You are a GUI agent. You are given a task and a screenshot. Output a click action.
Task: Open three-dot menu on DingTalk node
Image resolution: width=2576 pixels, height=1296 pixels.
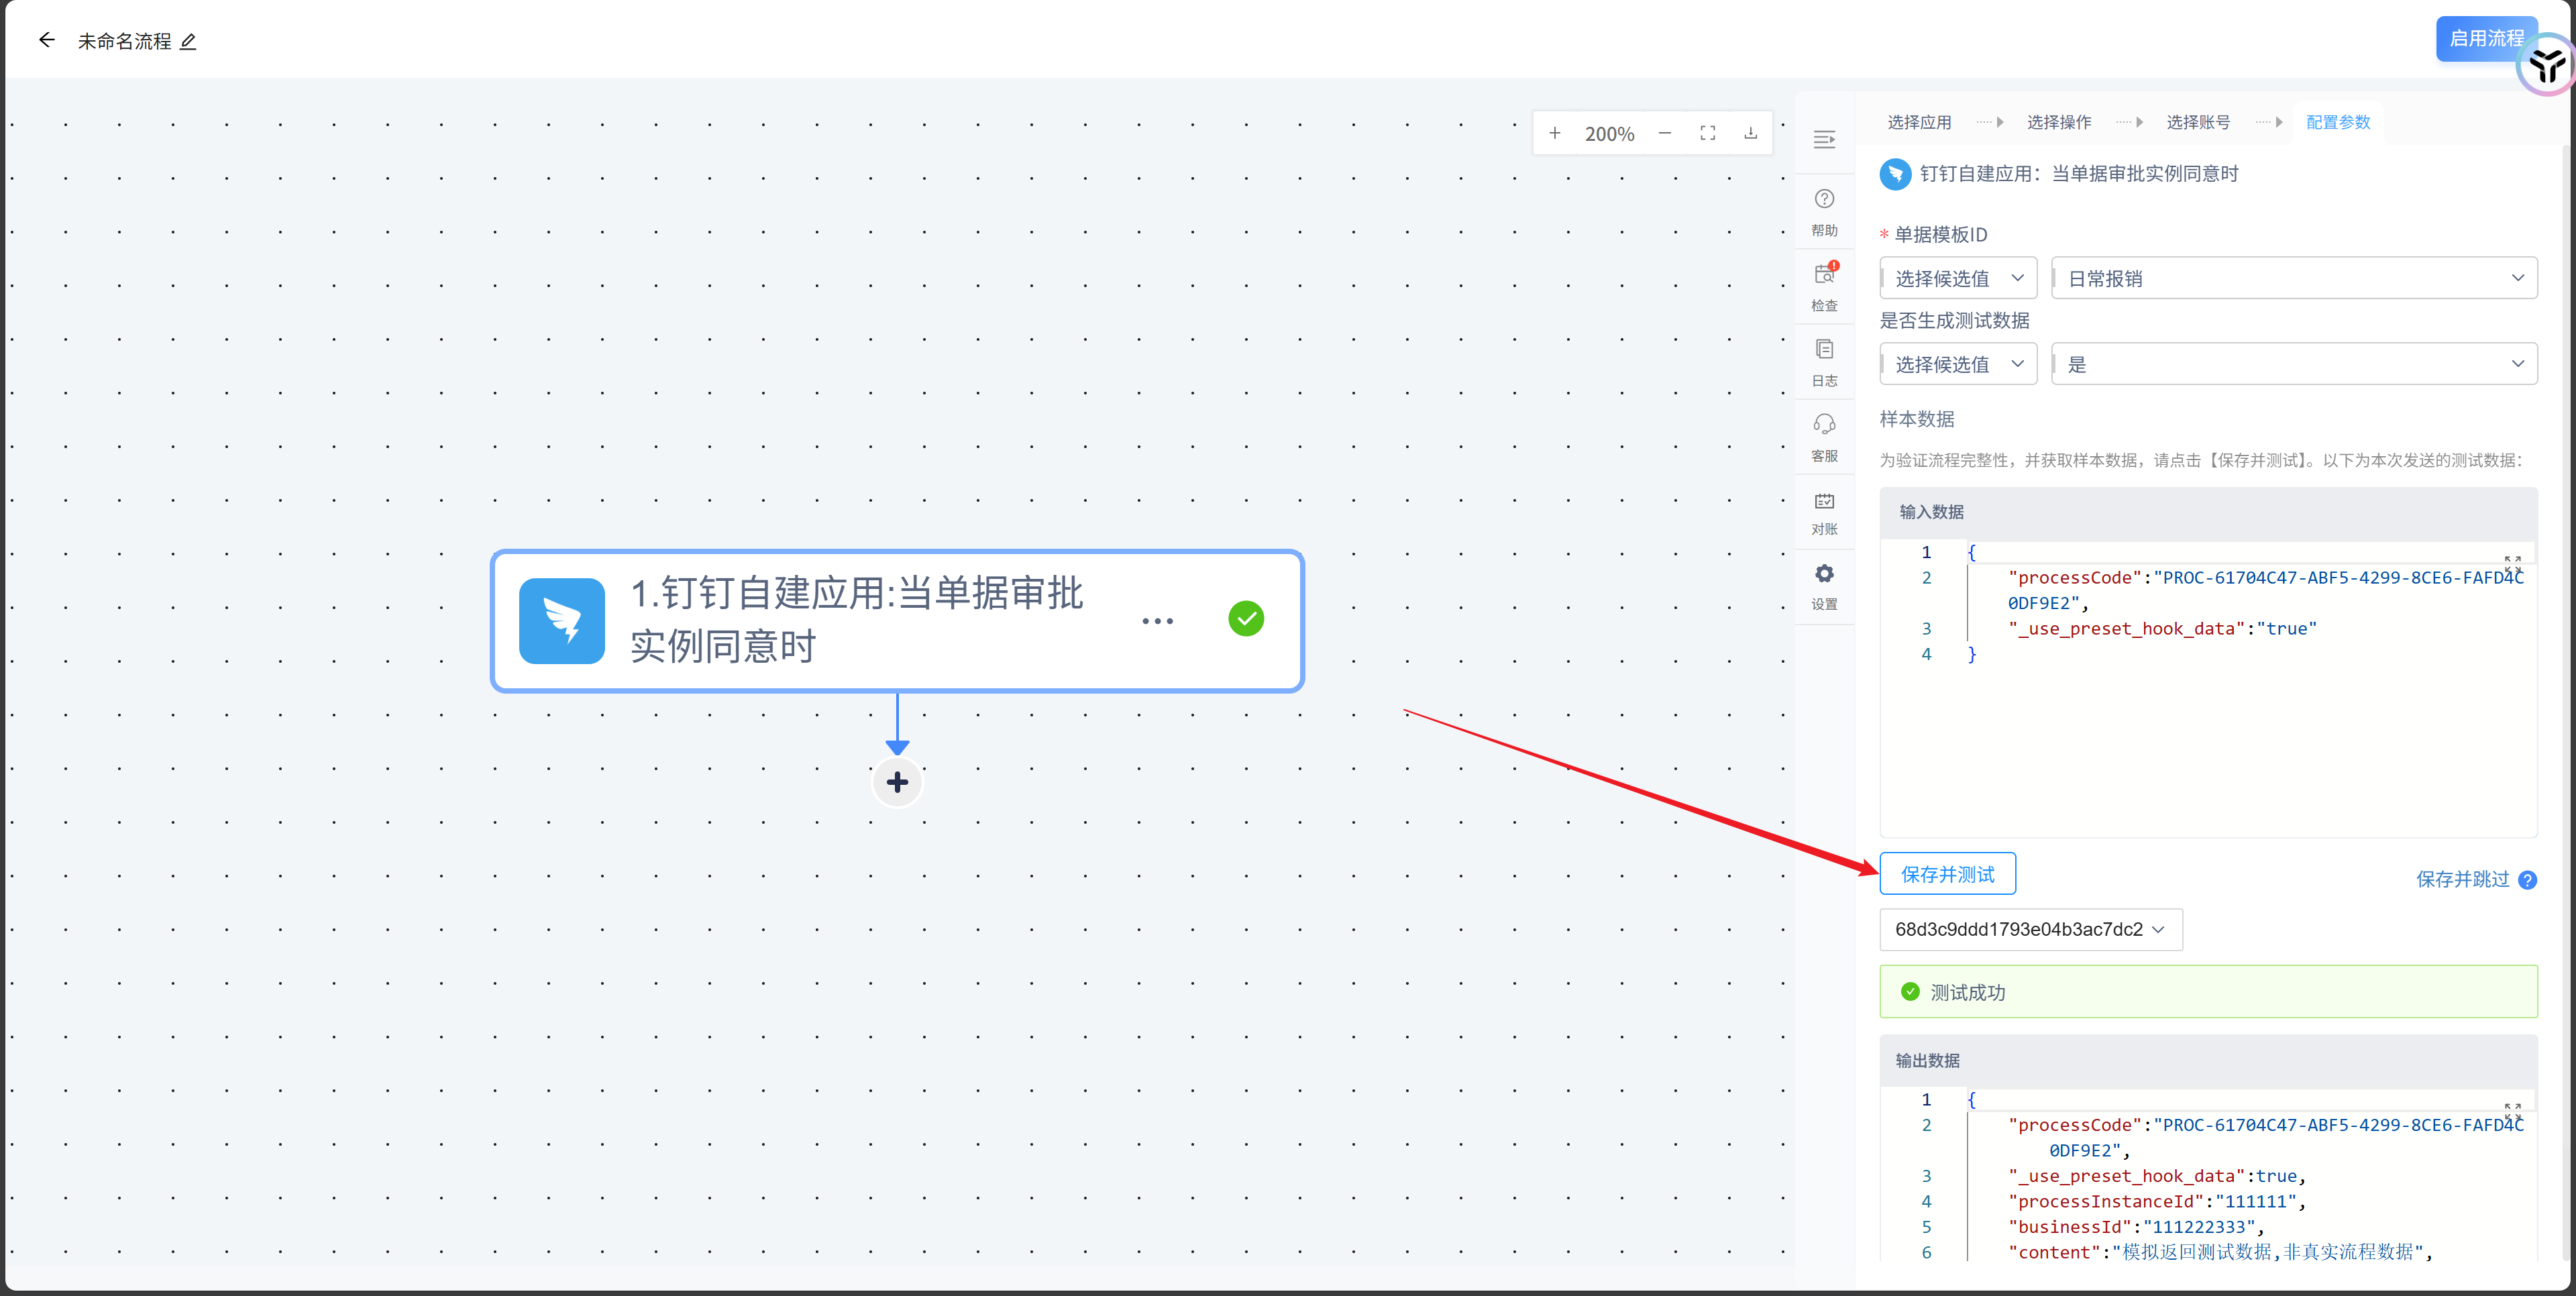[x=1157, y=621]
